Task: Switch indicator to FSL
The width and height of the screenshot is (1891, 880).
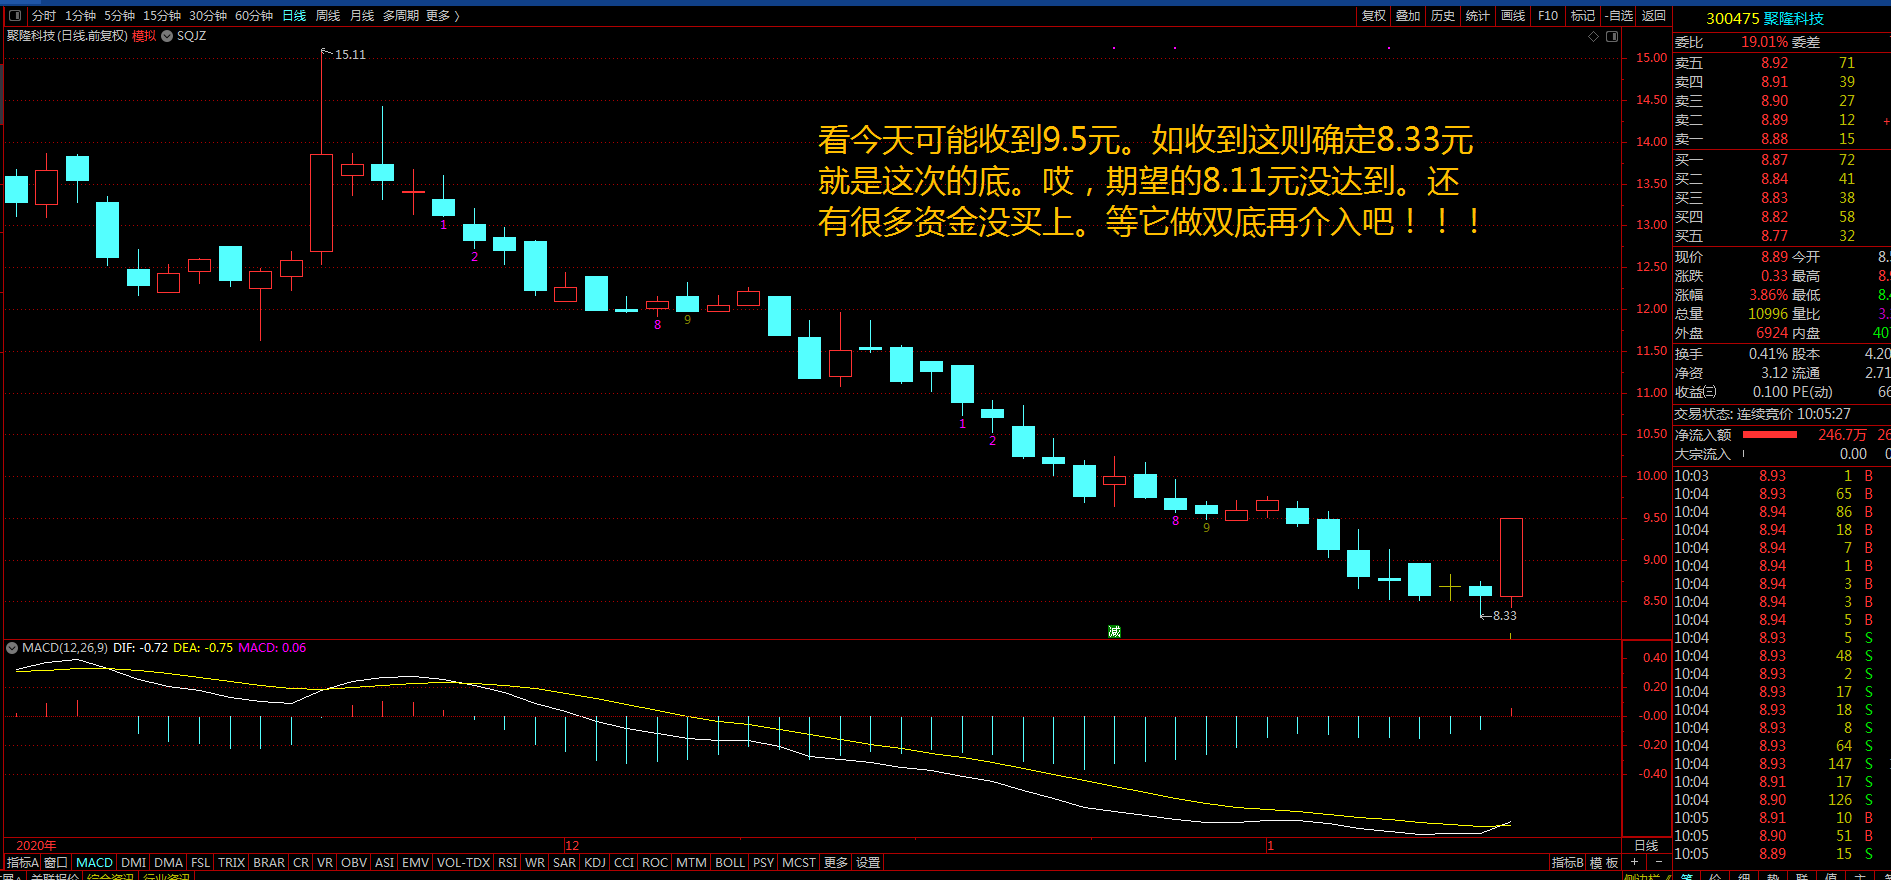Action: (x=201, y=862)
